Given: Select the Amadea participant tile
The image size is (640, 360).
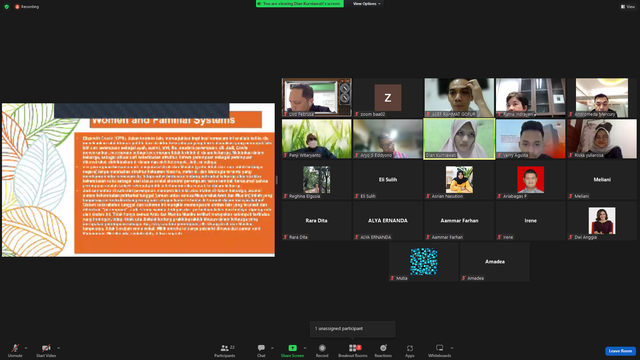Looking at the screenshot, I should [x=495, y=262].
